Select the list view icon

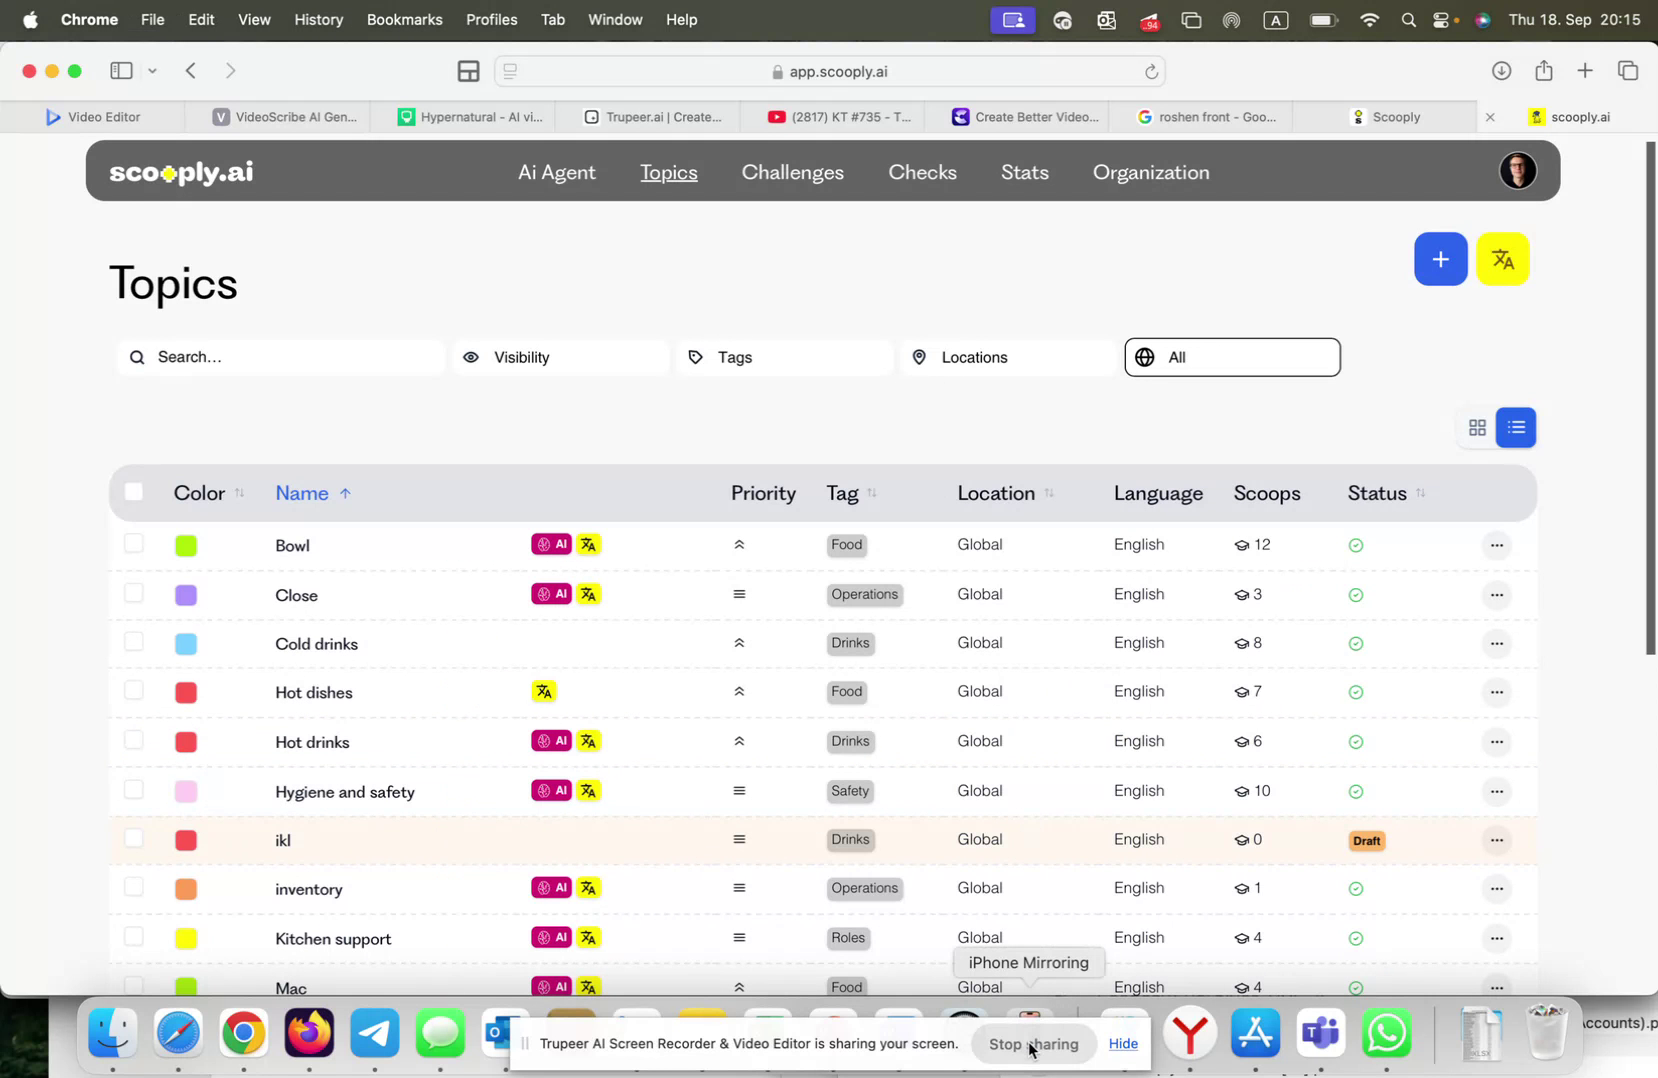point(1516,427)
